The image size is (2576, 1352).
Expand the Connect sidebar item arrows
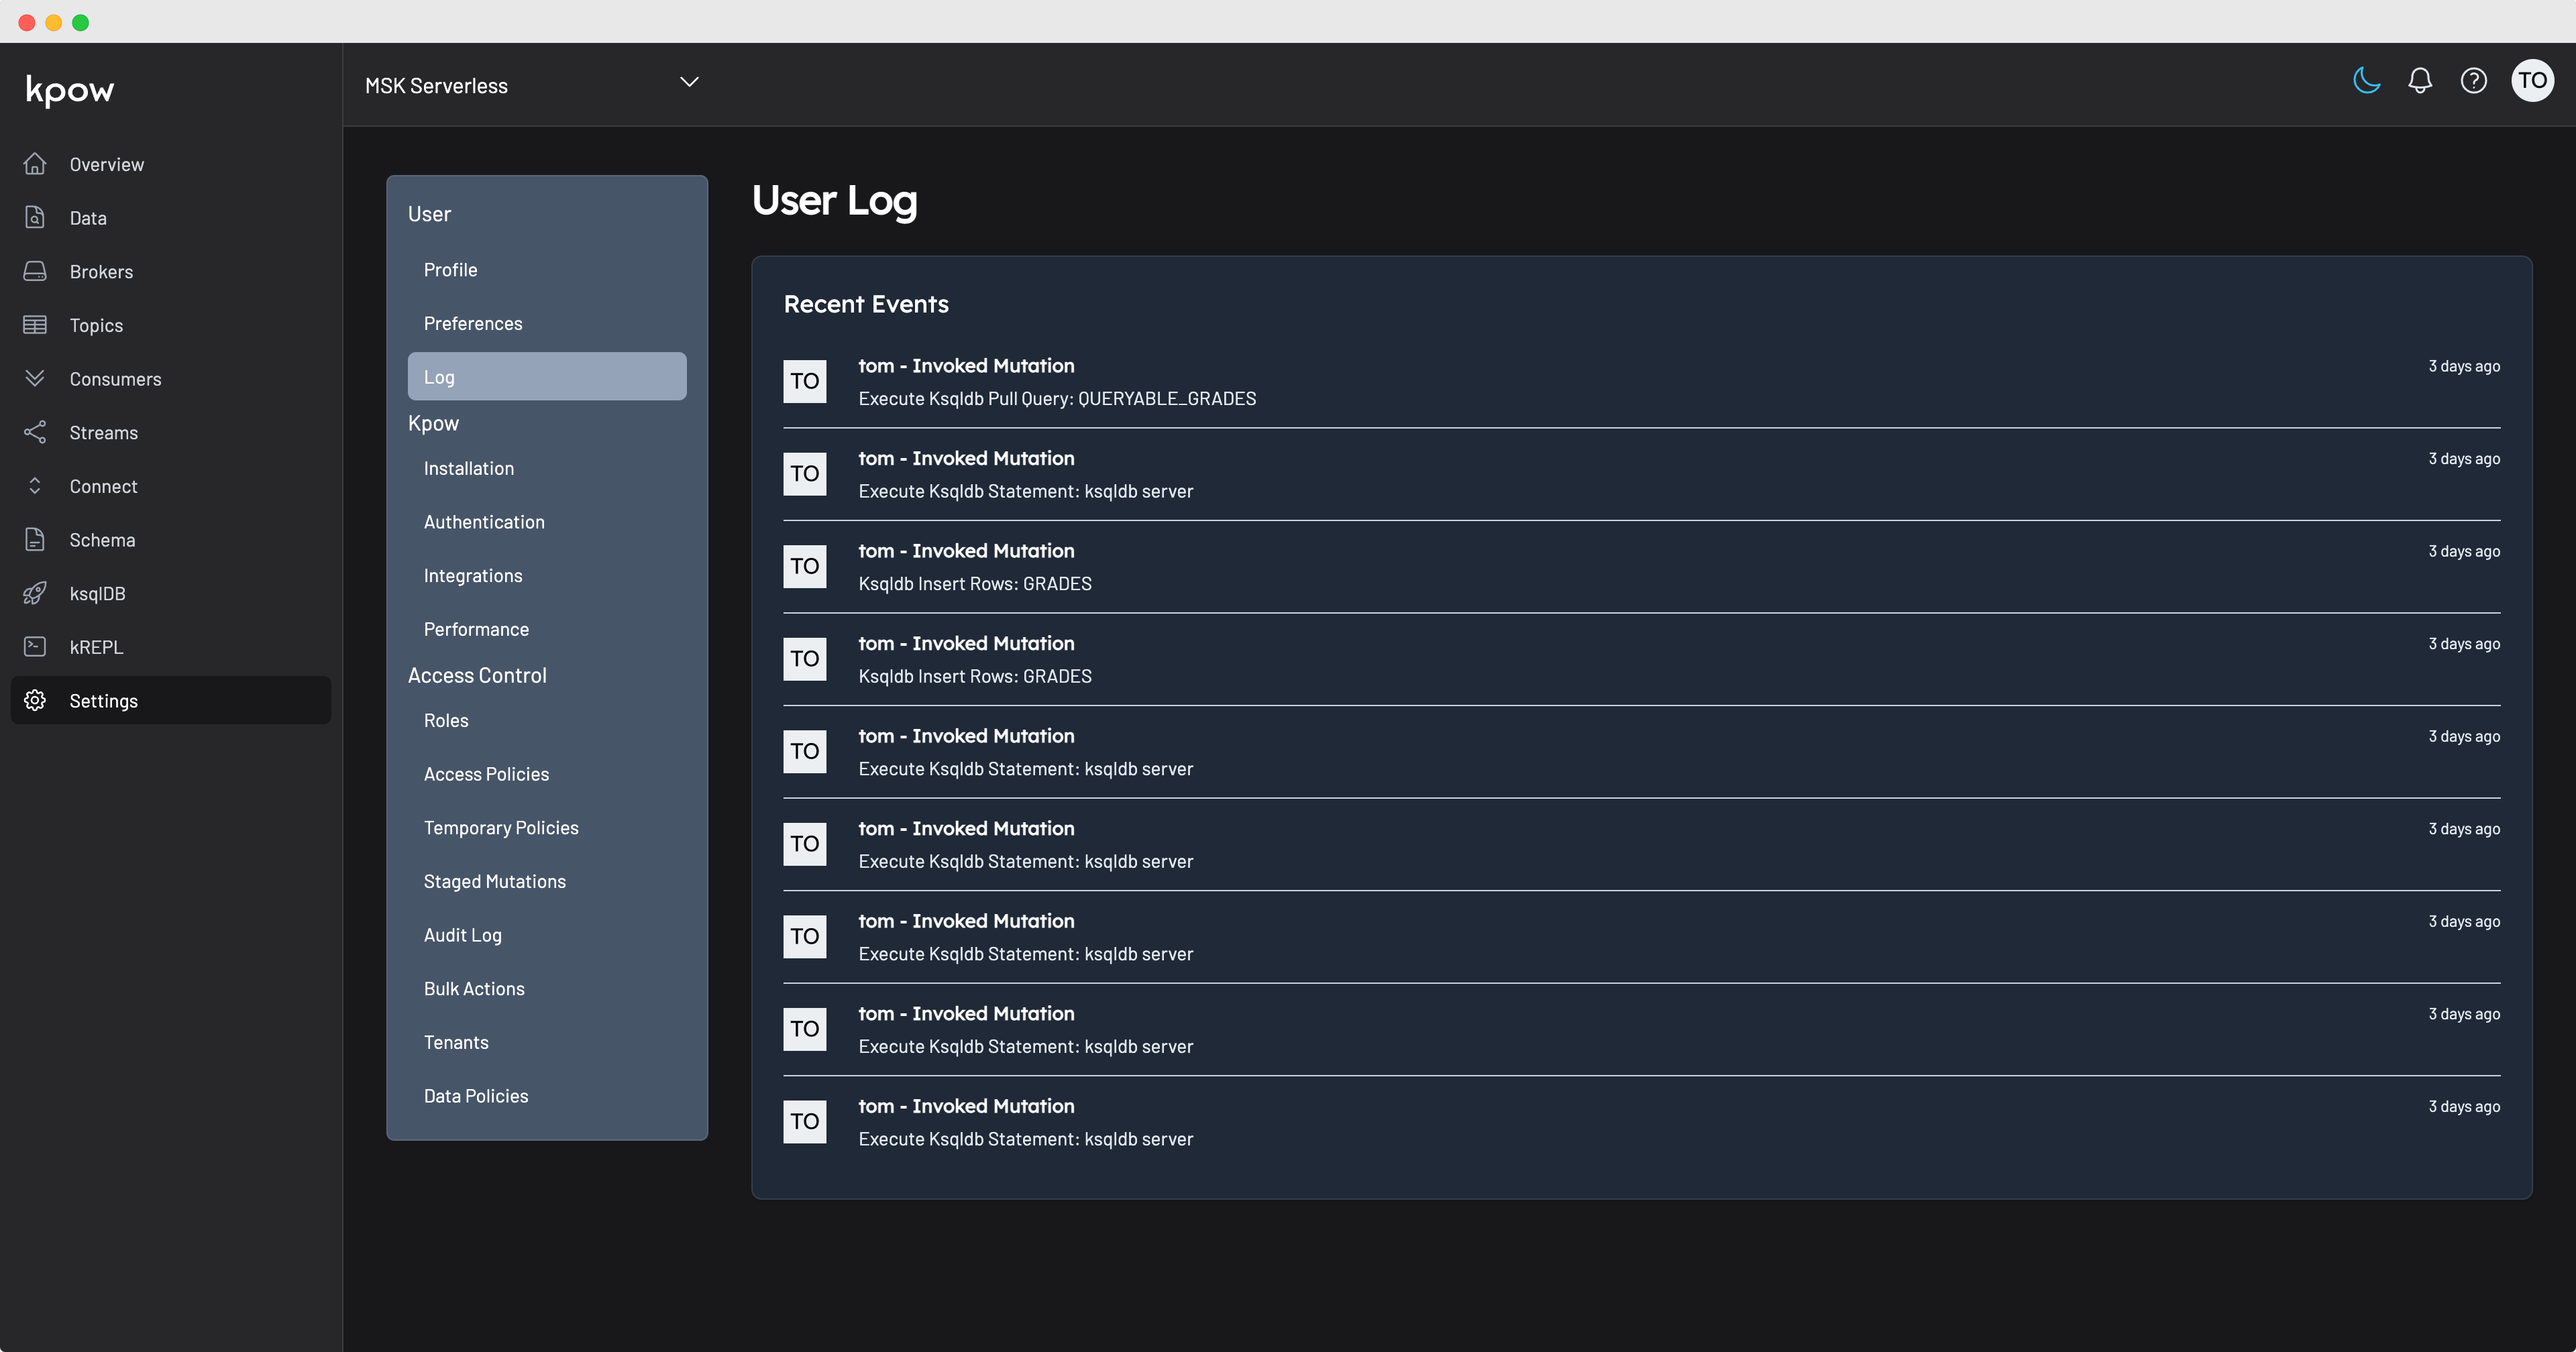[x=35, y=486]
